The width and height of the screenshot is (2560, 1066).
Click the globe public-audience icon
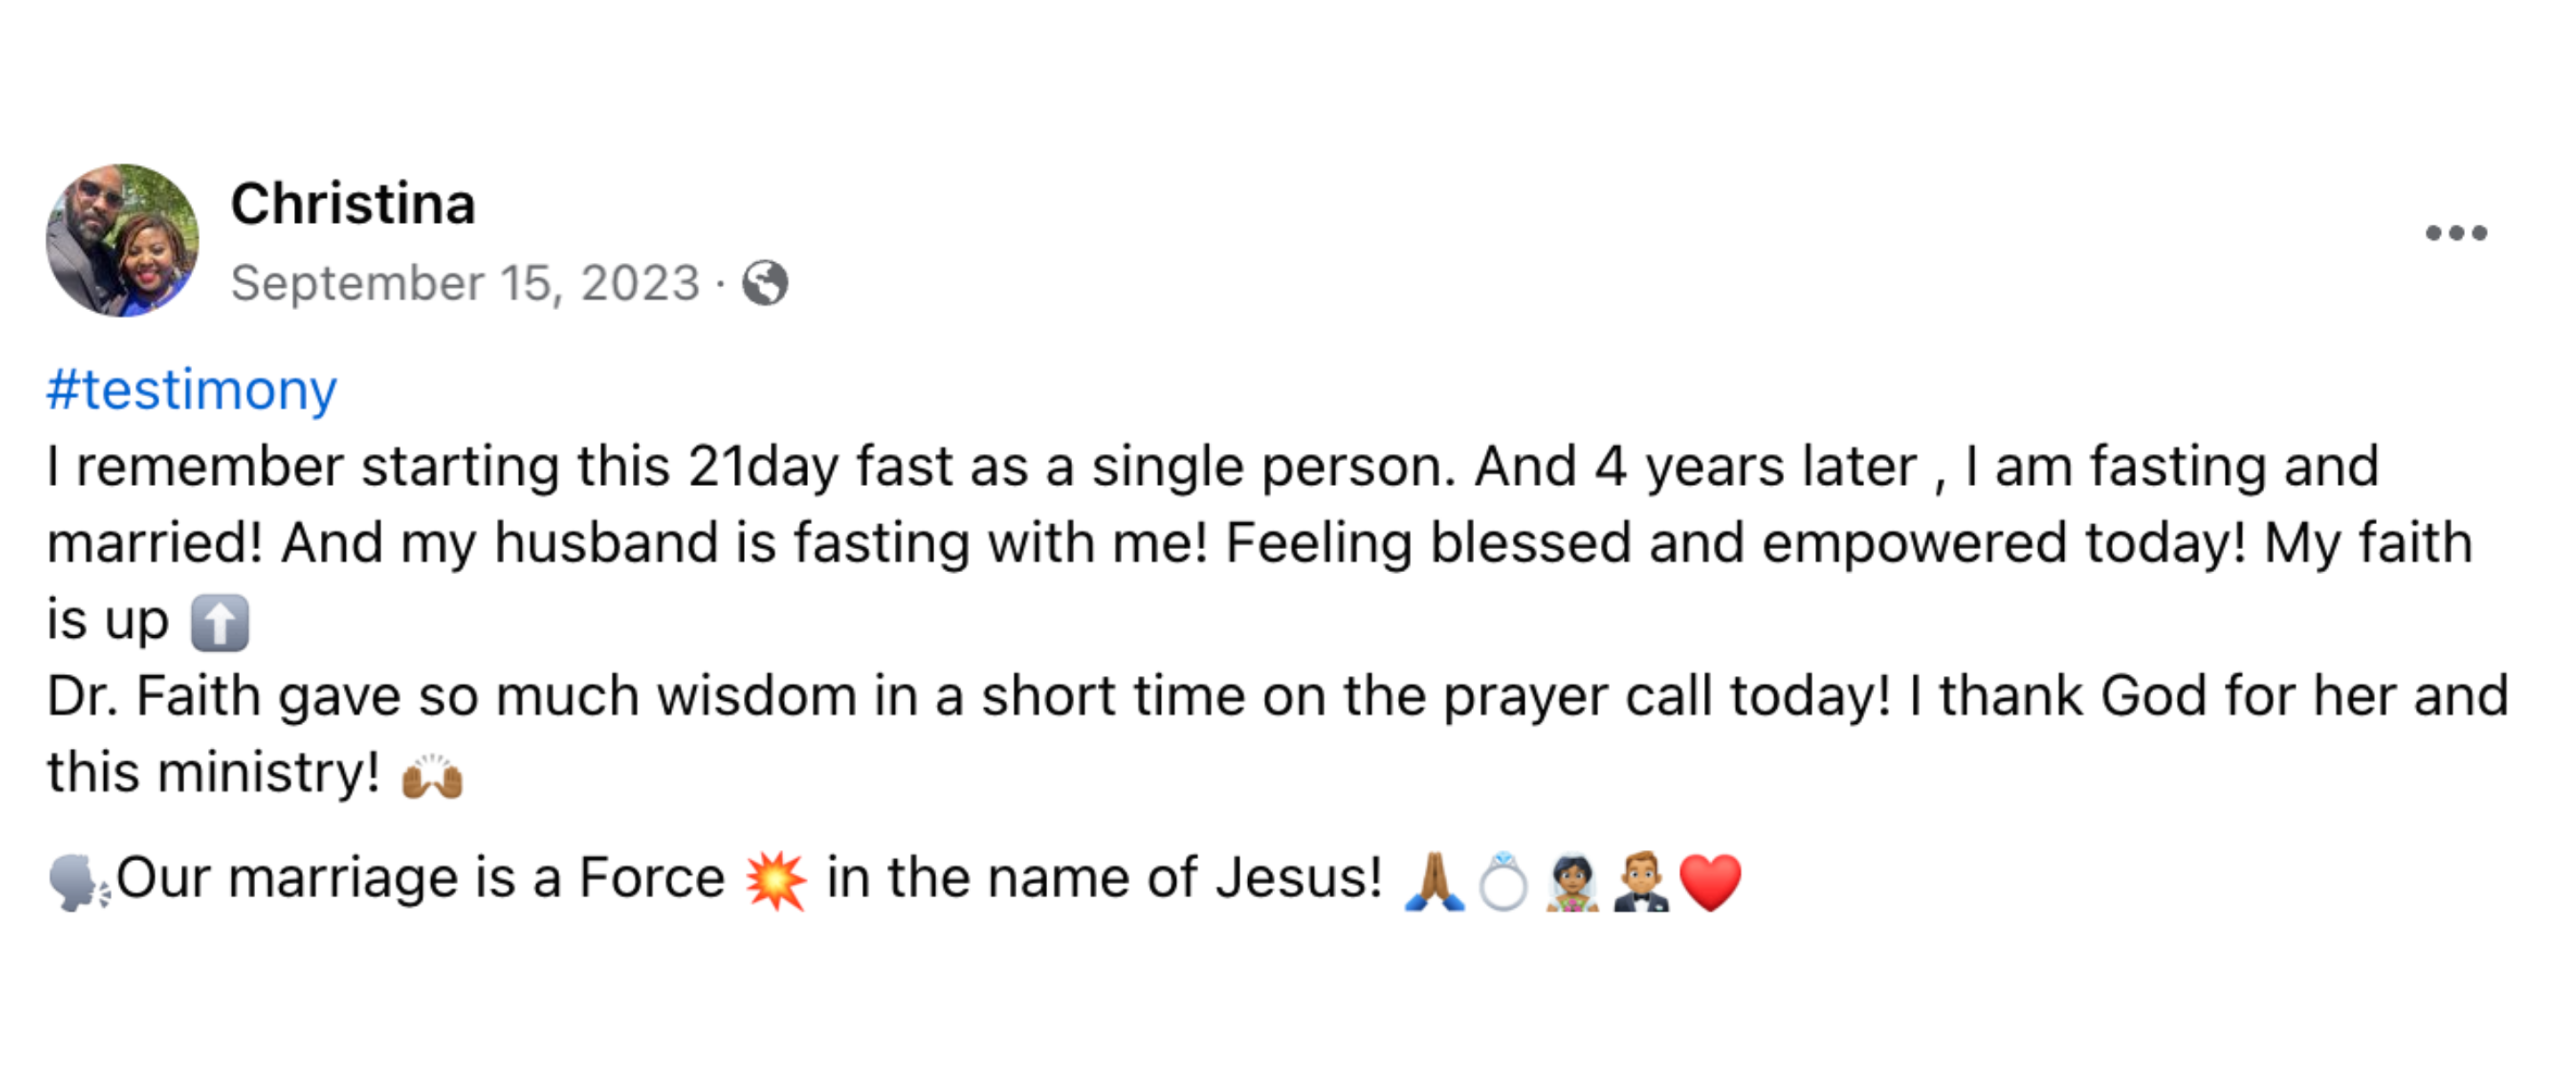(x=765, y=283)
